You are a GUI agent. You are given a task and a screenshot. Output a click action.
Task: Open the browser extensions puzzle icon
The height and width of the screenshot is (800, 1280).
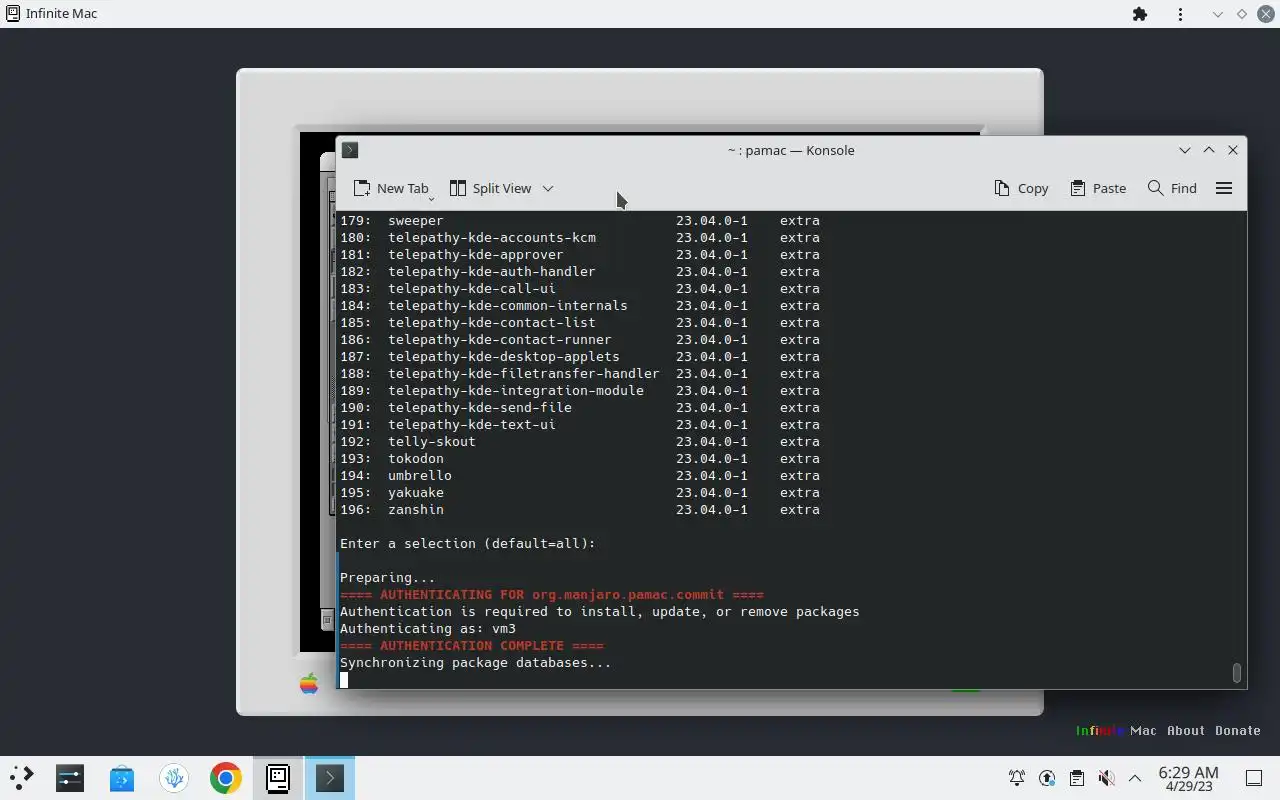coord(1140,14)
